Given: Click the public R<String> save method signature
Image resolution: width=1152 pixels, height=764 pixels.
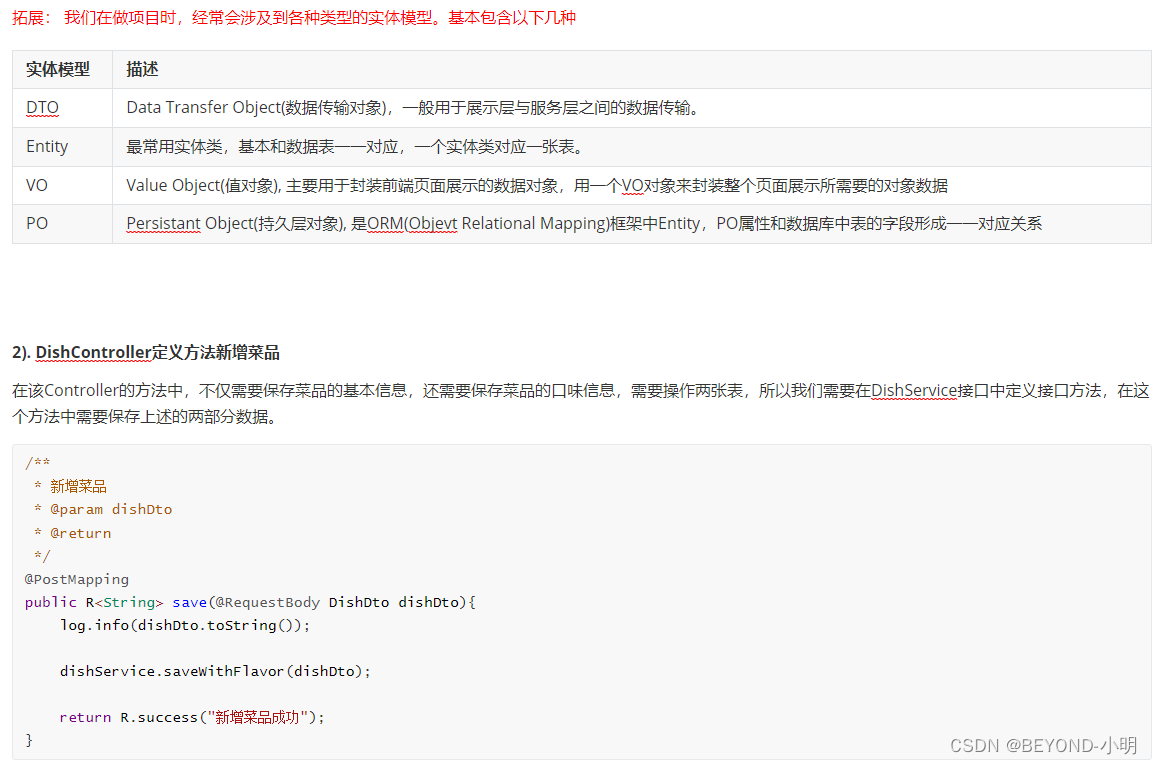Looking at the screenshot, I should point(250,602).
